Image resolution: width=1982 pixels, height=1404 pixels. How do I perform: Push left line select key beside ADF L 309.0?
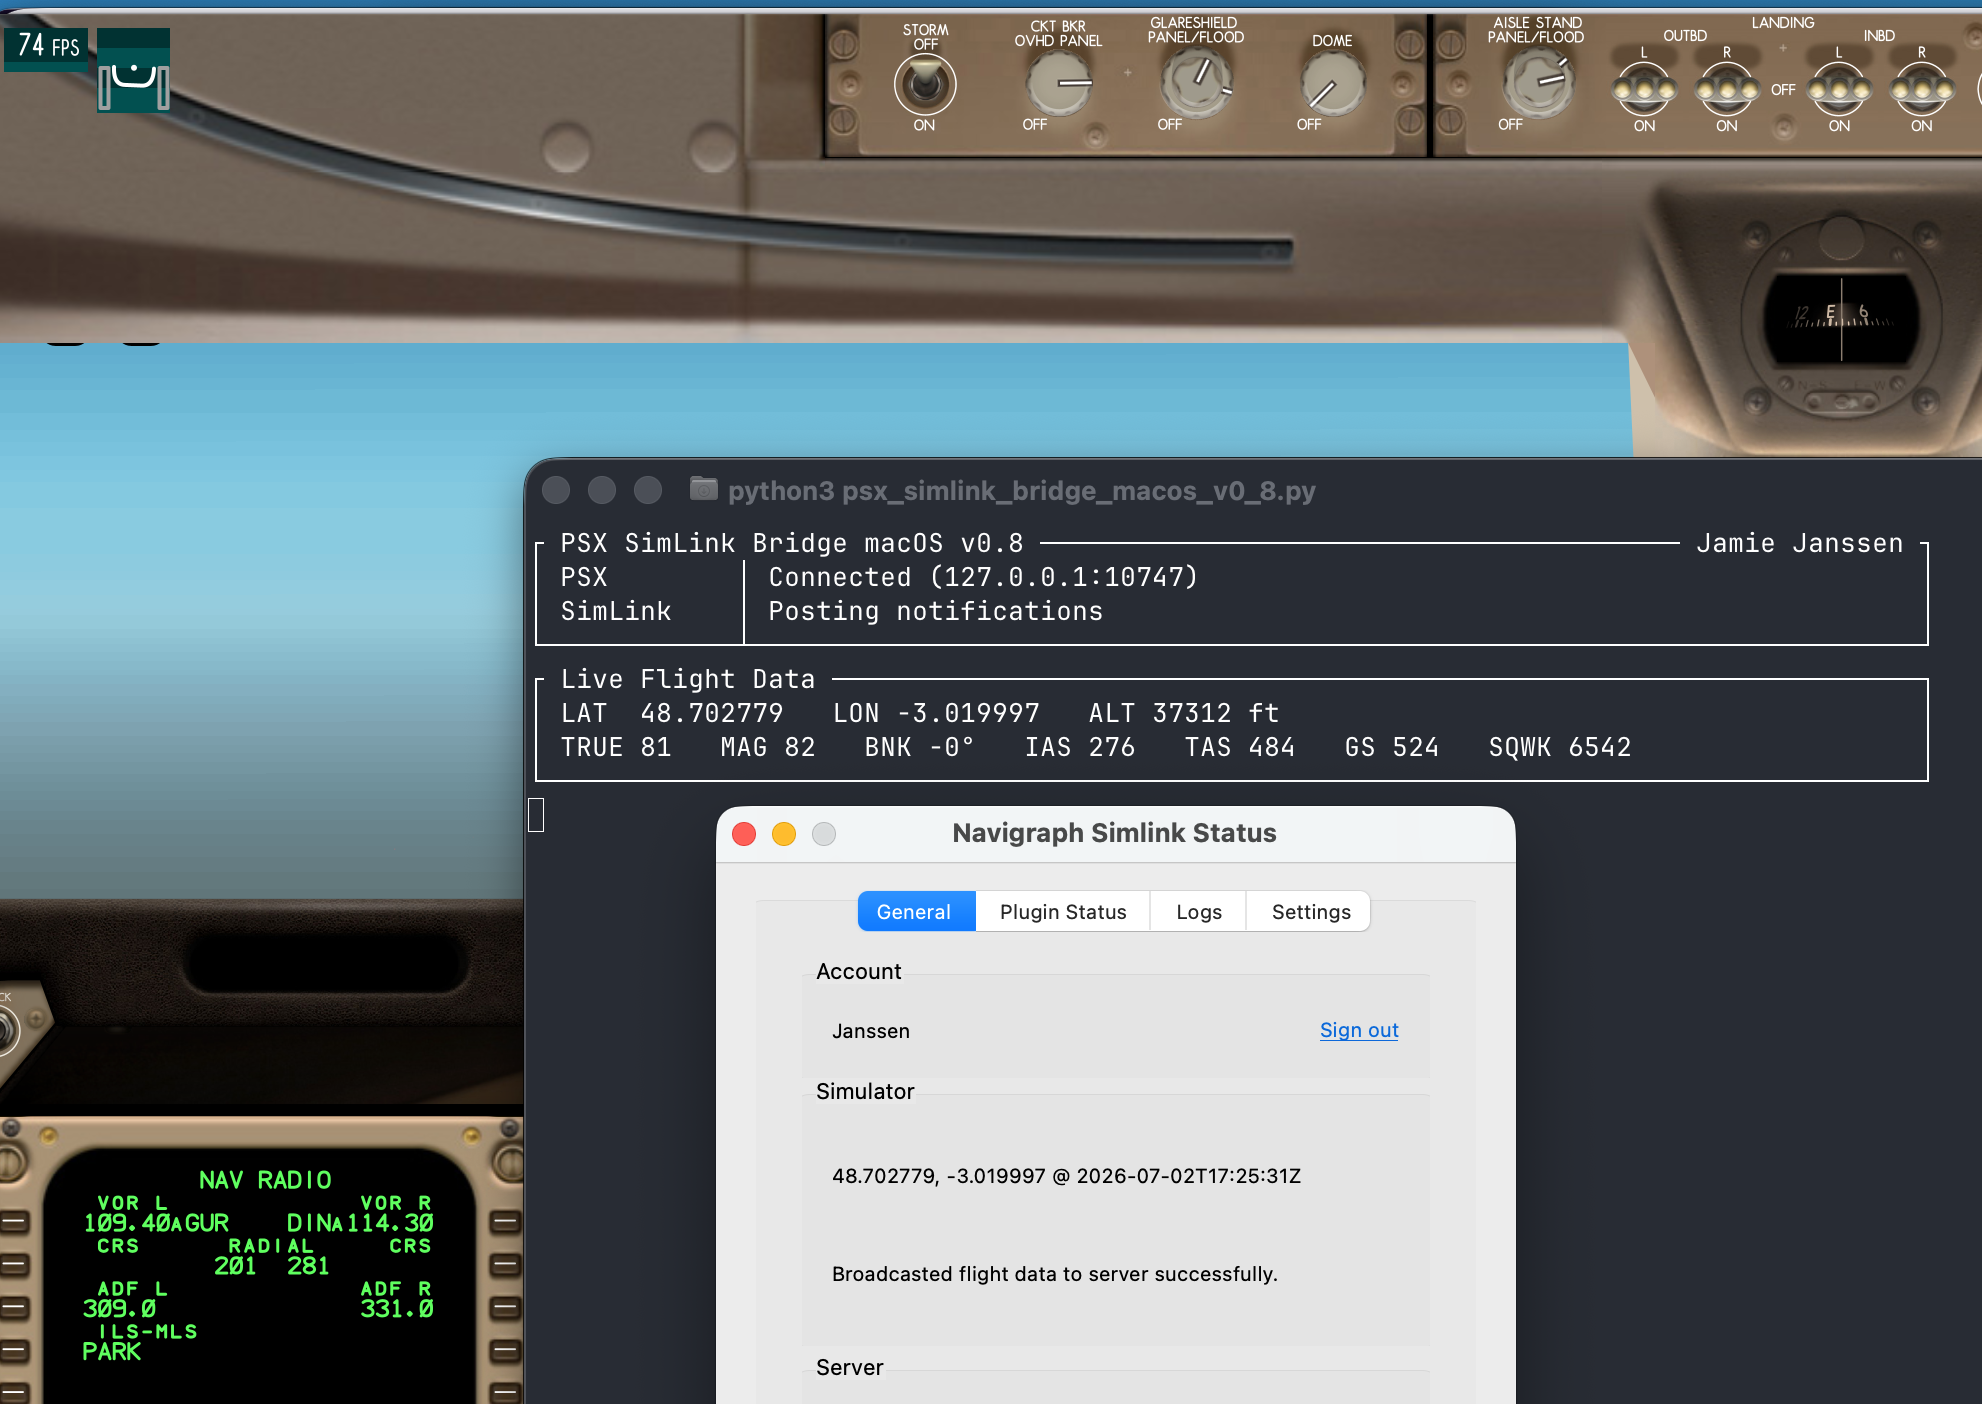(15, 1308)
